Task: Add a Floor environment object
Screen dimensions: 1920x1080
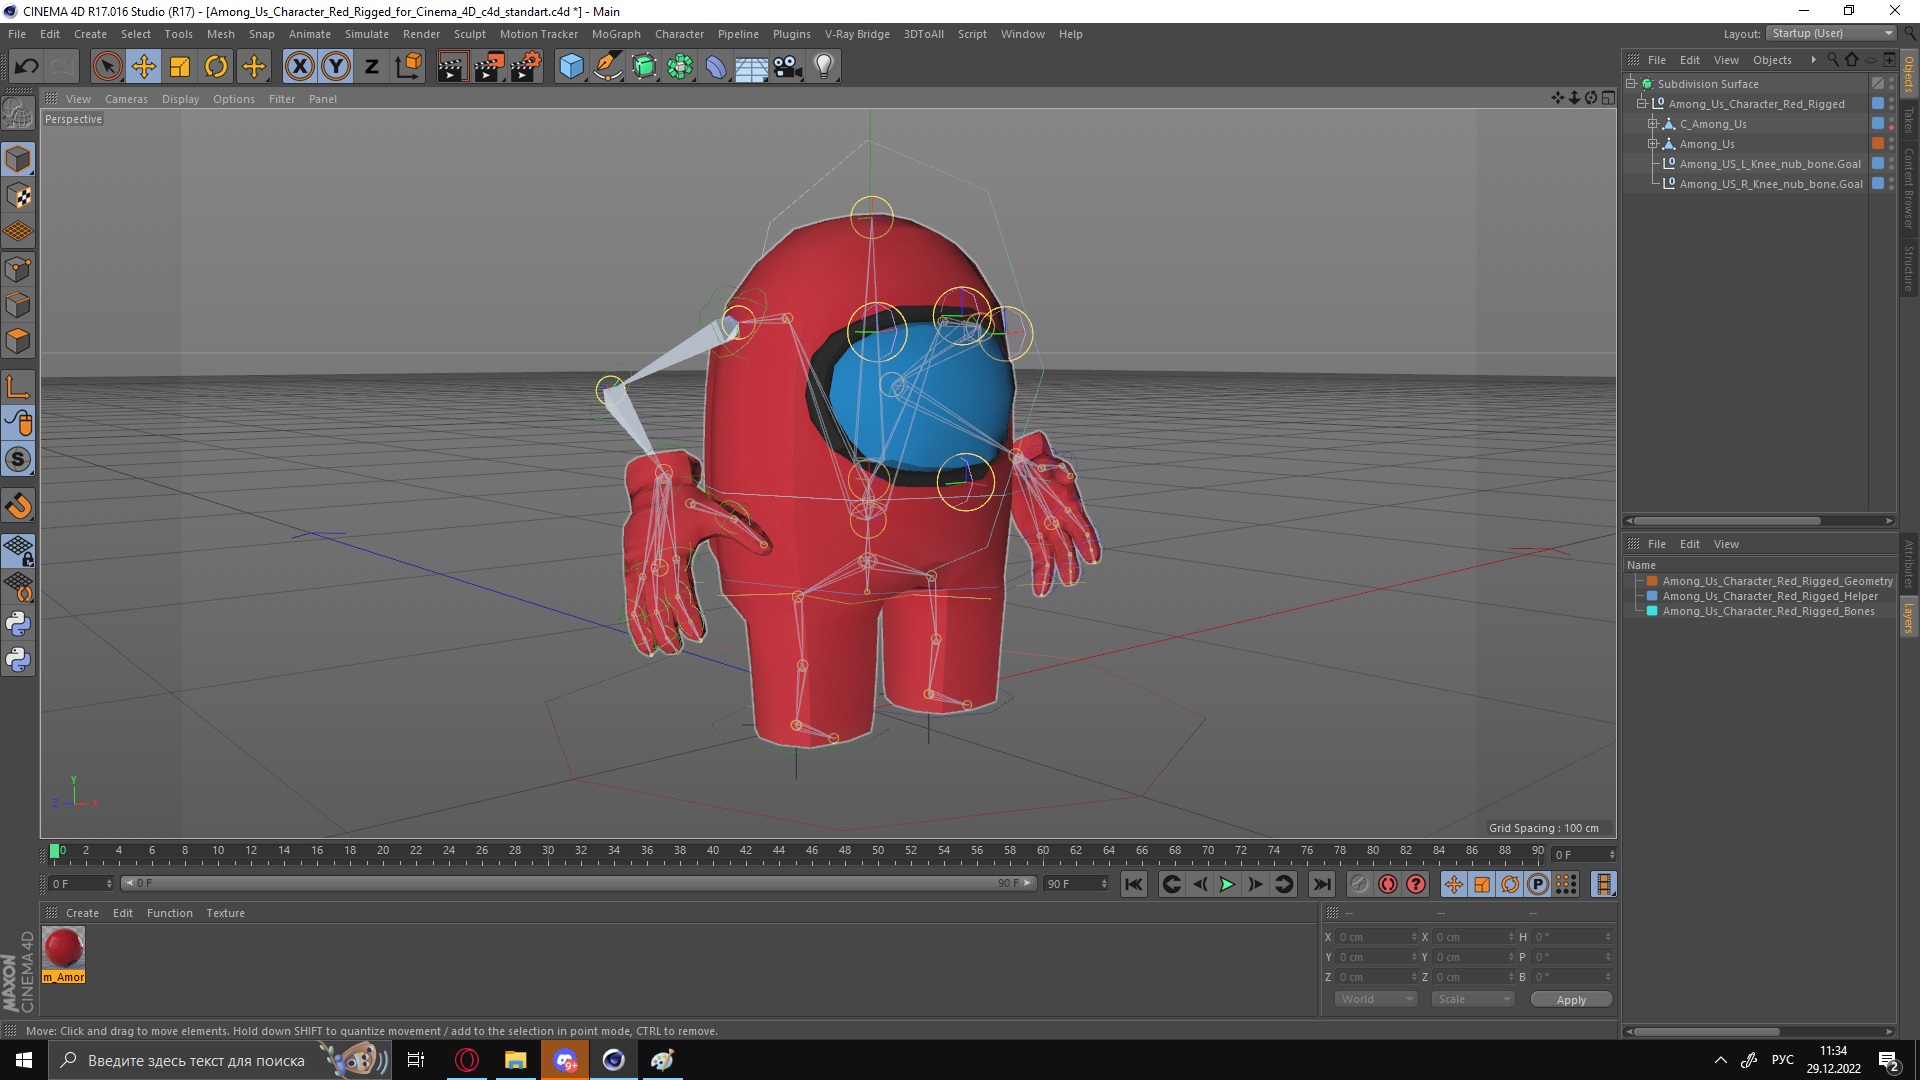Action: click(752, 67)
